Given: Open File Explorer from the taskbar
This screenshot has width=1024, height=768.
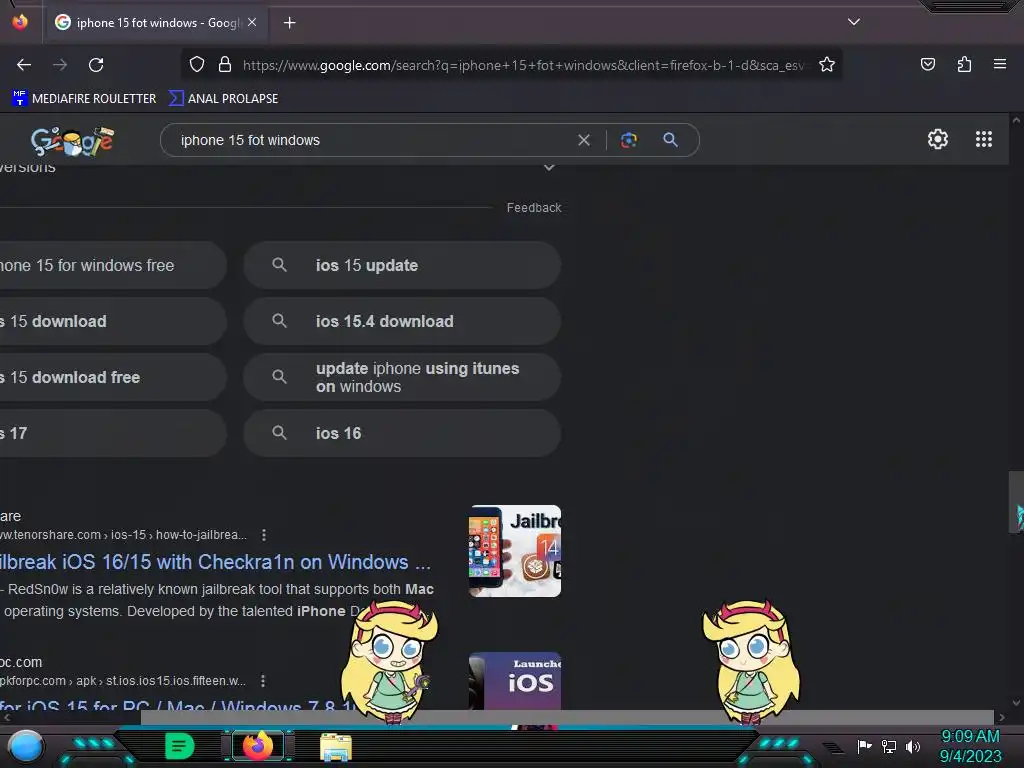Looking at the screenshot, I should pos(336,746).
